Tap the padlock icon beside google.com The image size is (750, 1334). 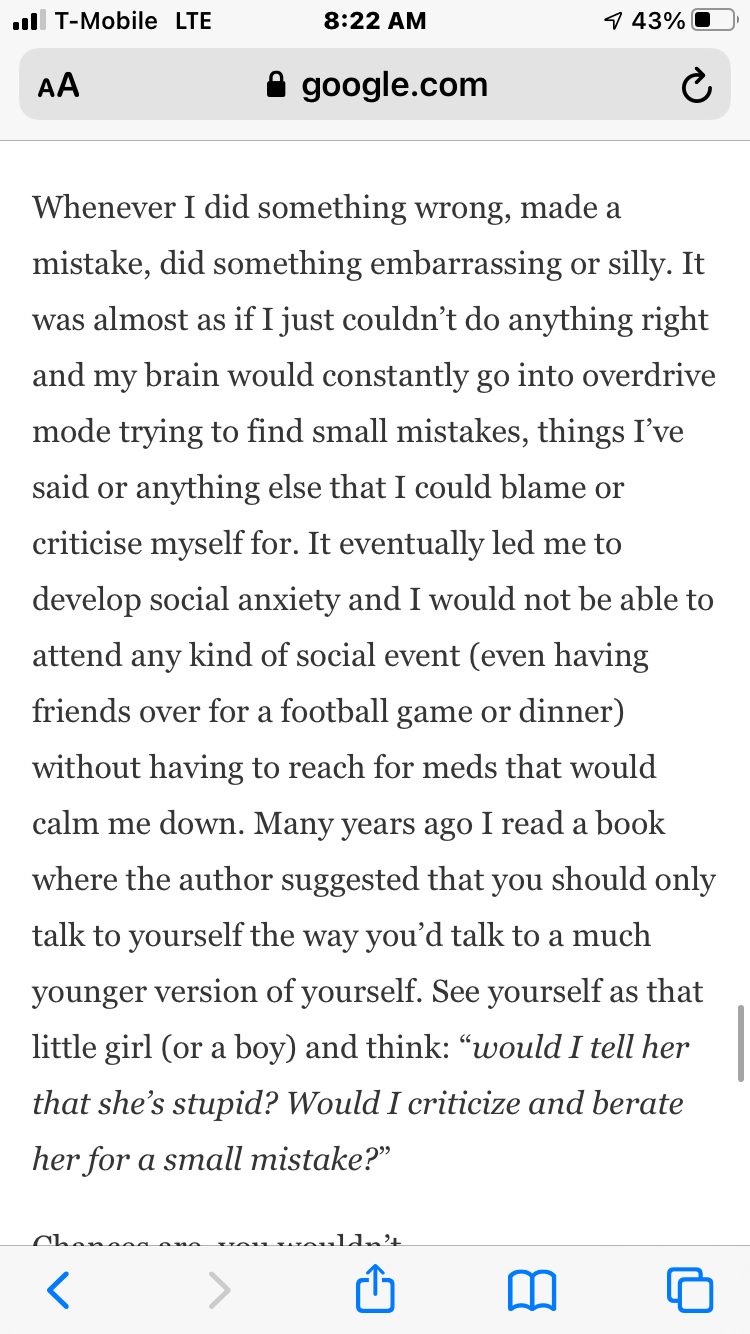tap(277, 86)
